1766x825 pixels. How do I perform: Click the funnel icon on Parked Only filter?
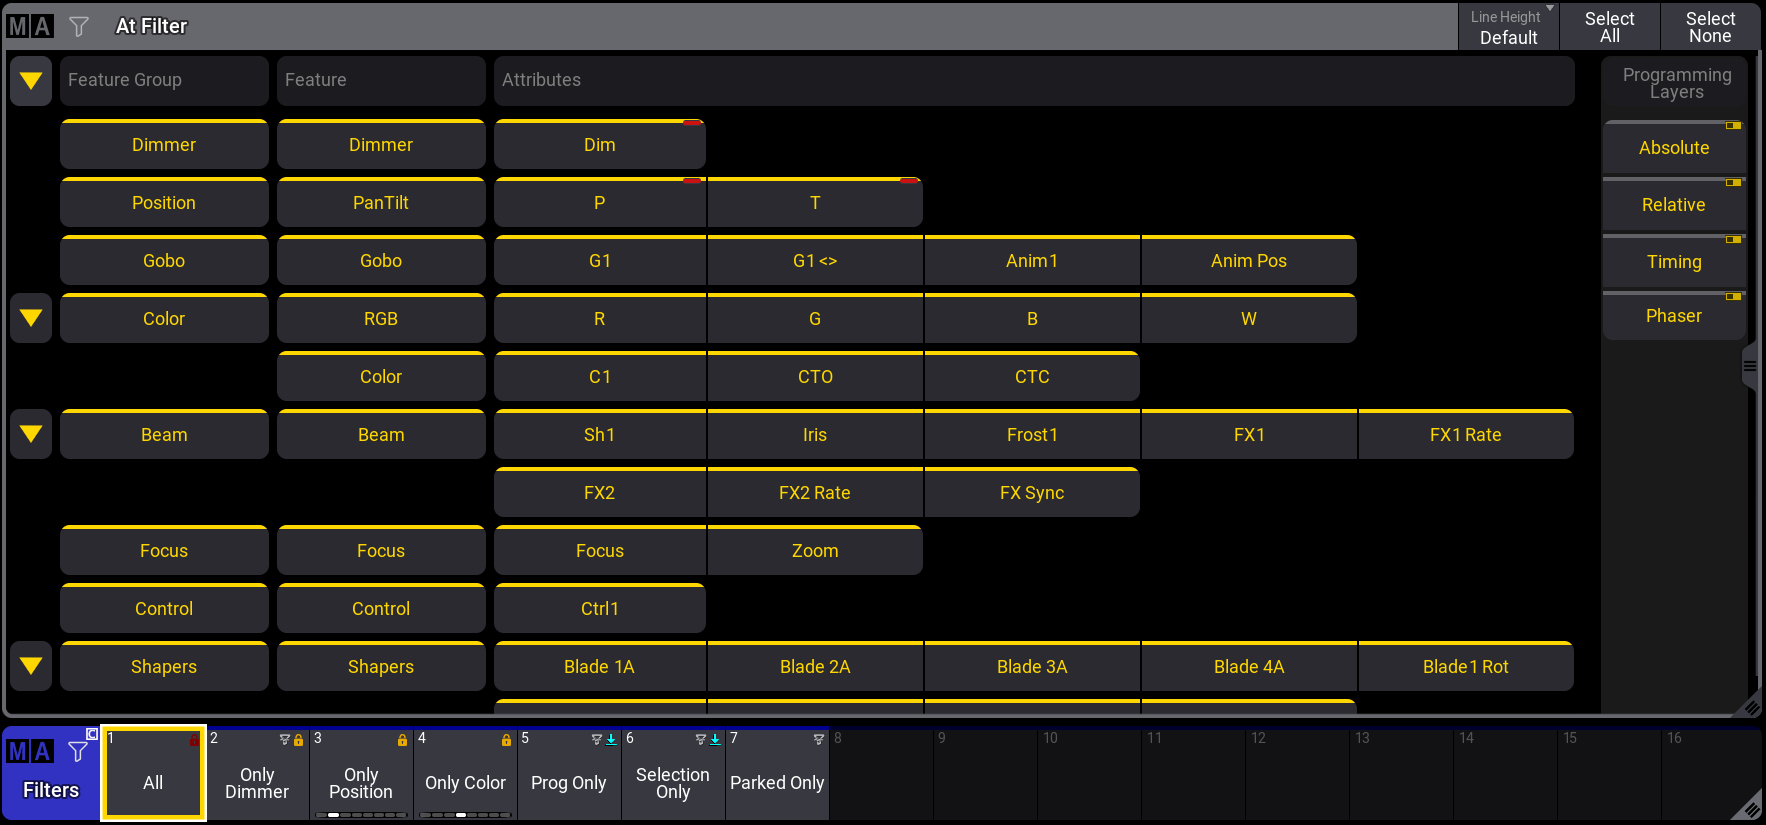click(819, 740)
